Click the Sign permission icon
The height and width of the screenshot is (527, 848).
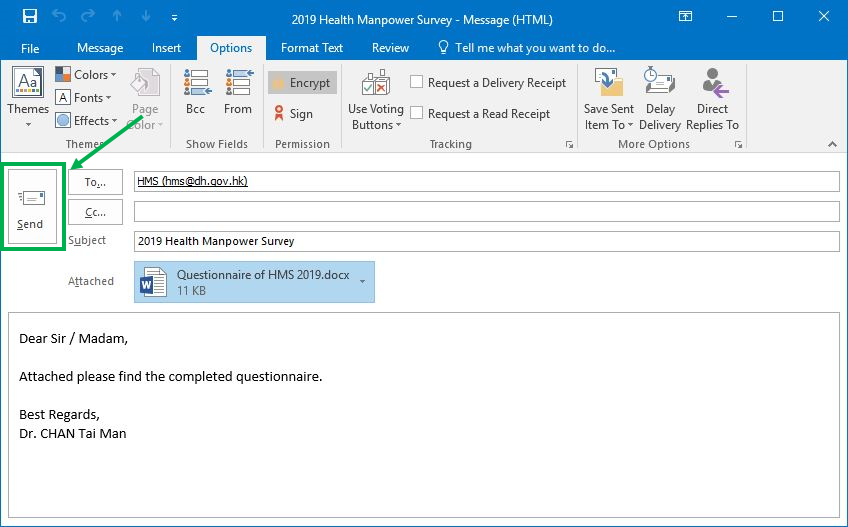click(x=293, y=114)
